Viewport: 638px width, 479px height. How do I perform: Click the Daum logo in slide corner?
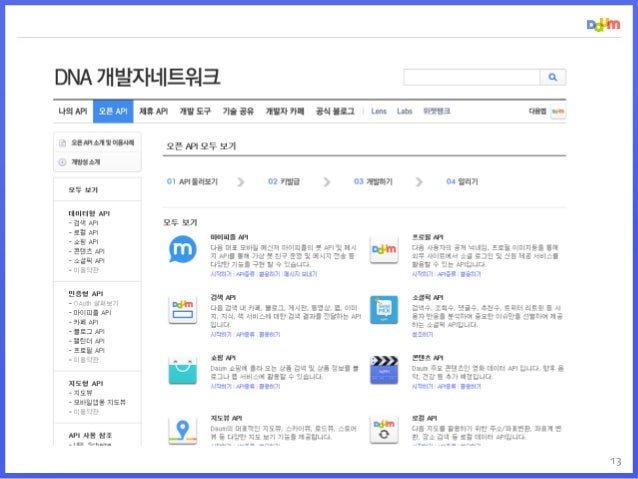603,25
